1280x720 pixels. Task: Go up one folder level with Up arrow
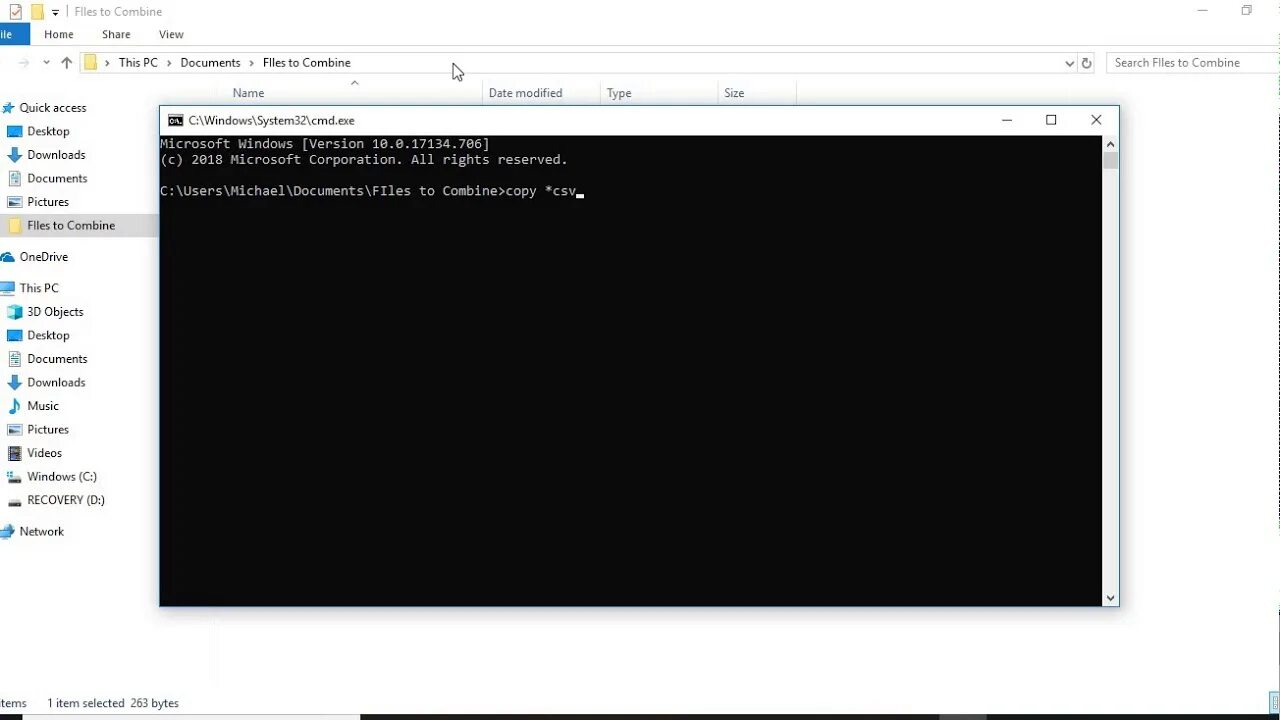coord(66,63)
